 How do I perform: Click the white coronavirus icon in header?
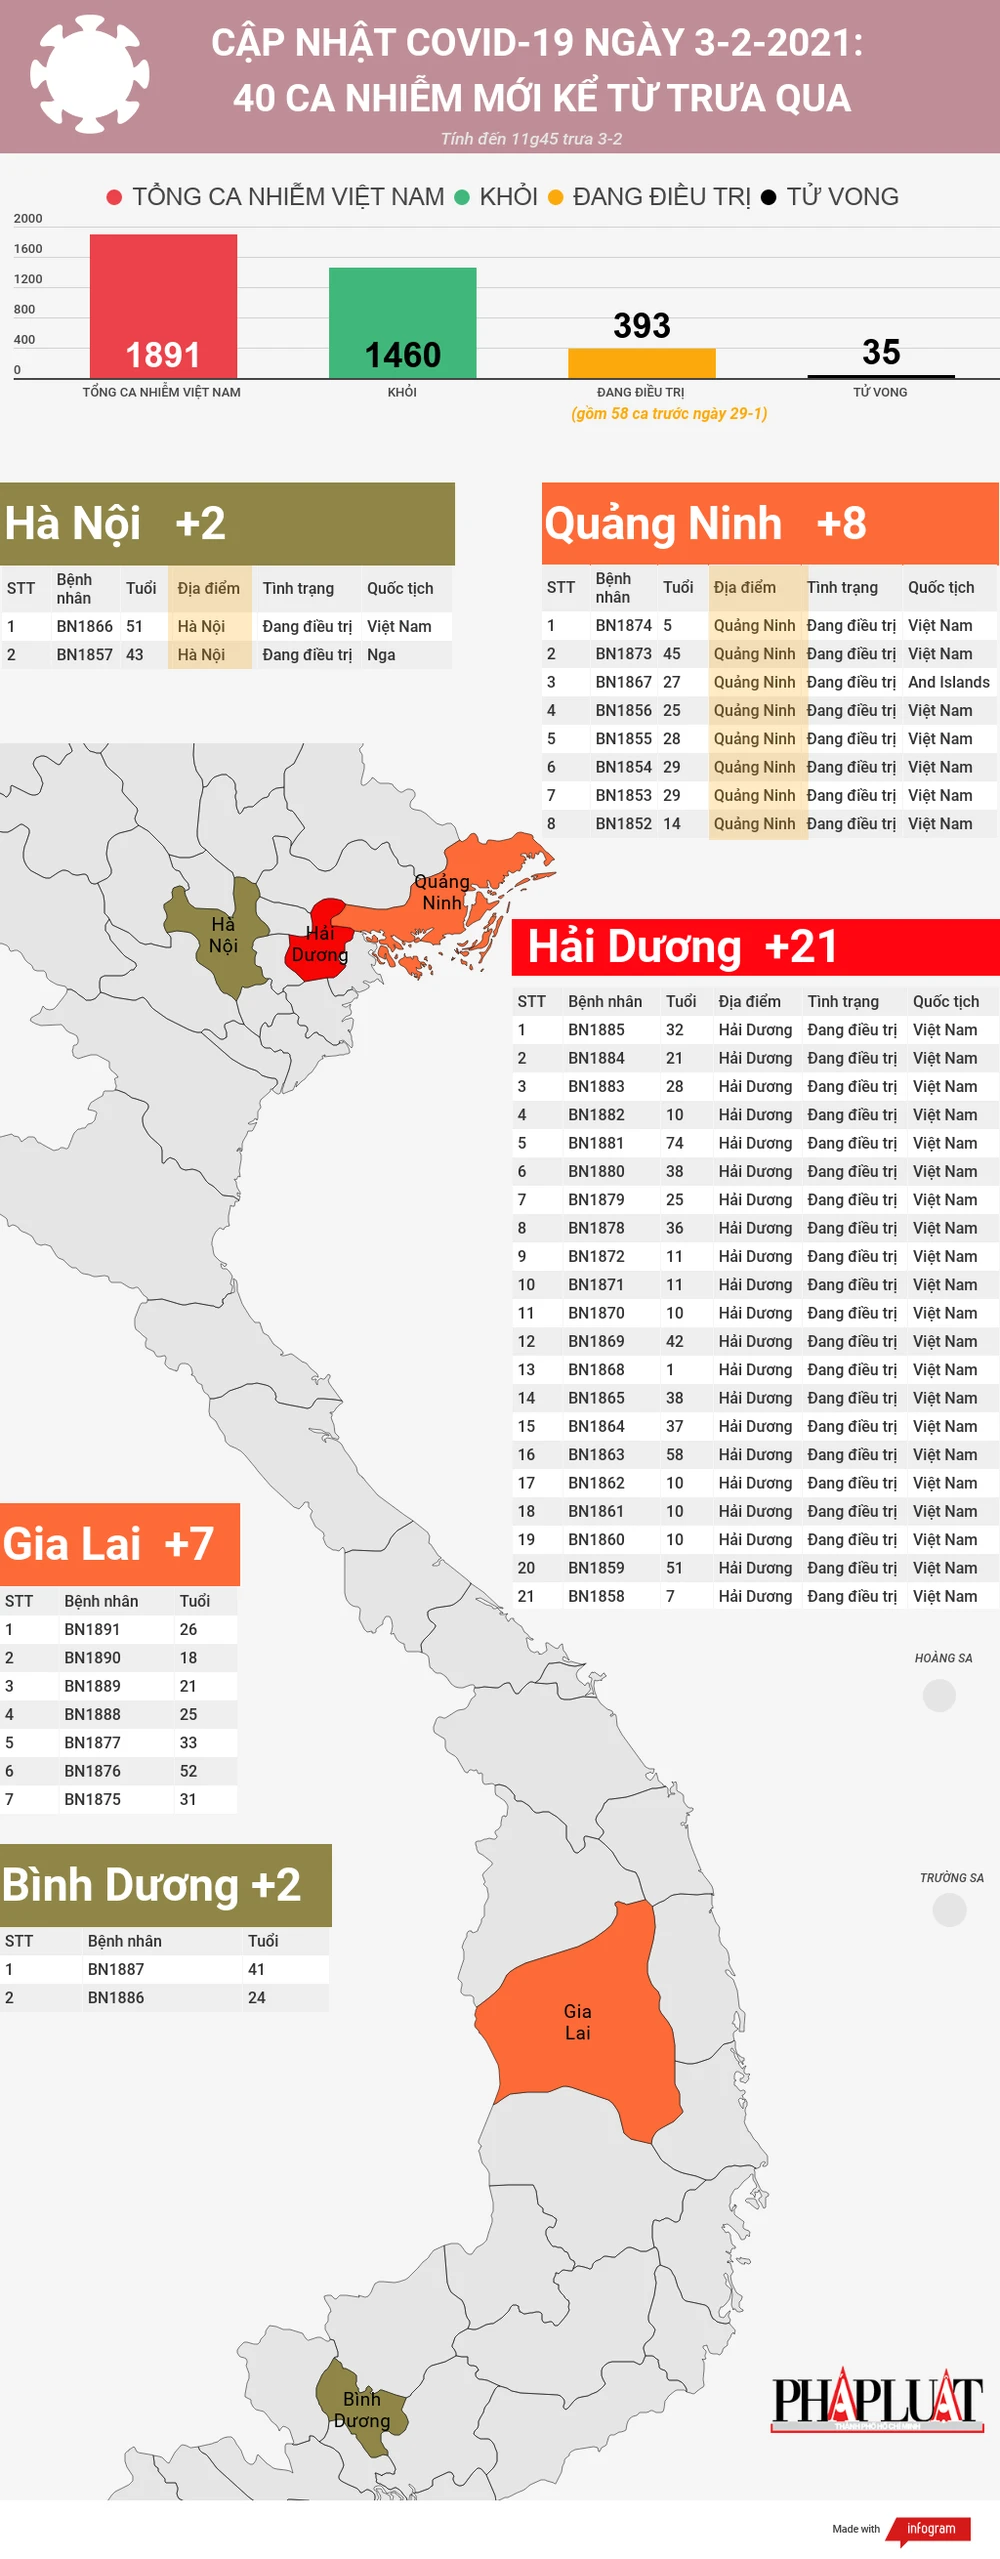pyautogui.click(x=89, y=73)
